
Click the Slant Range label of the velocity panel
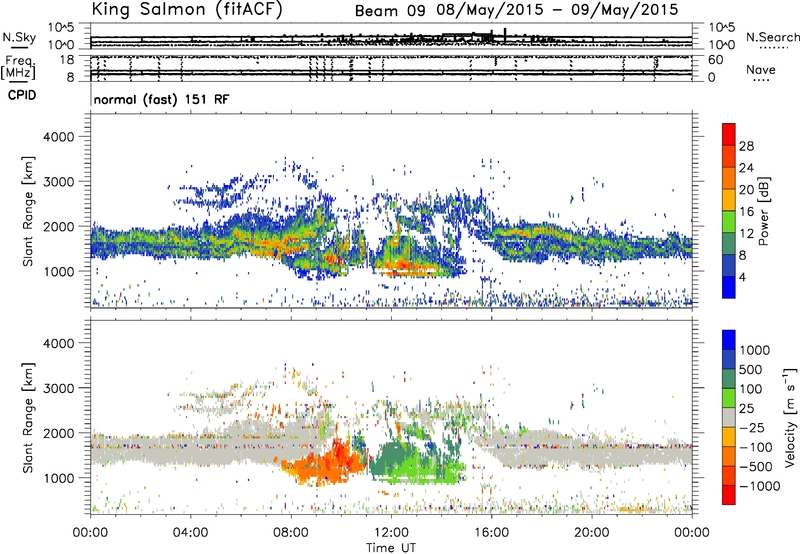click(x=28, y=418)
